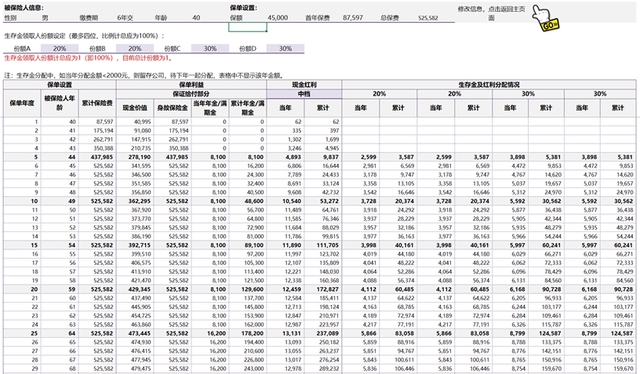Click the return to main page text
Viewport: 640px width, 374px height.
491,13
